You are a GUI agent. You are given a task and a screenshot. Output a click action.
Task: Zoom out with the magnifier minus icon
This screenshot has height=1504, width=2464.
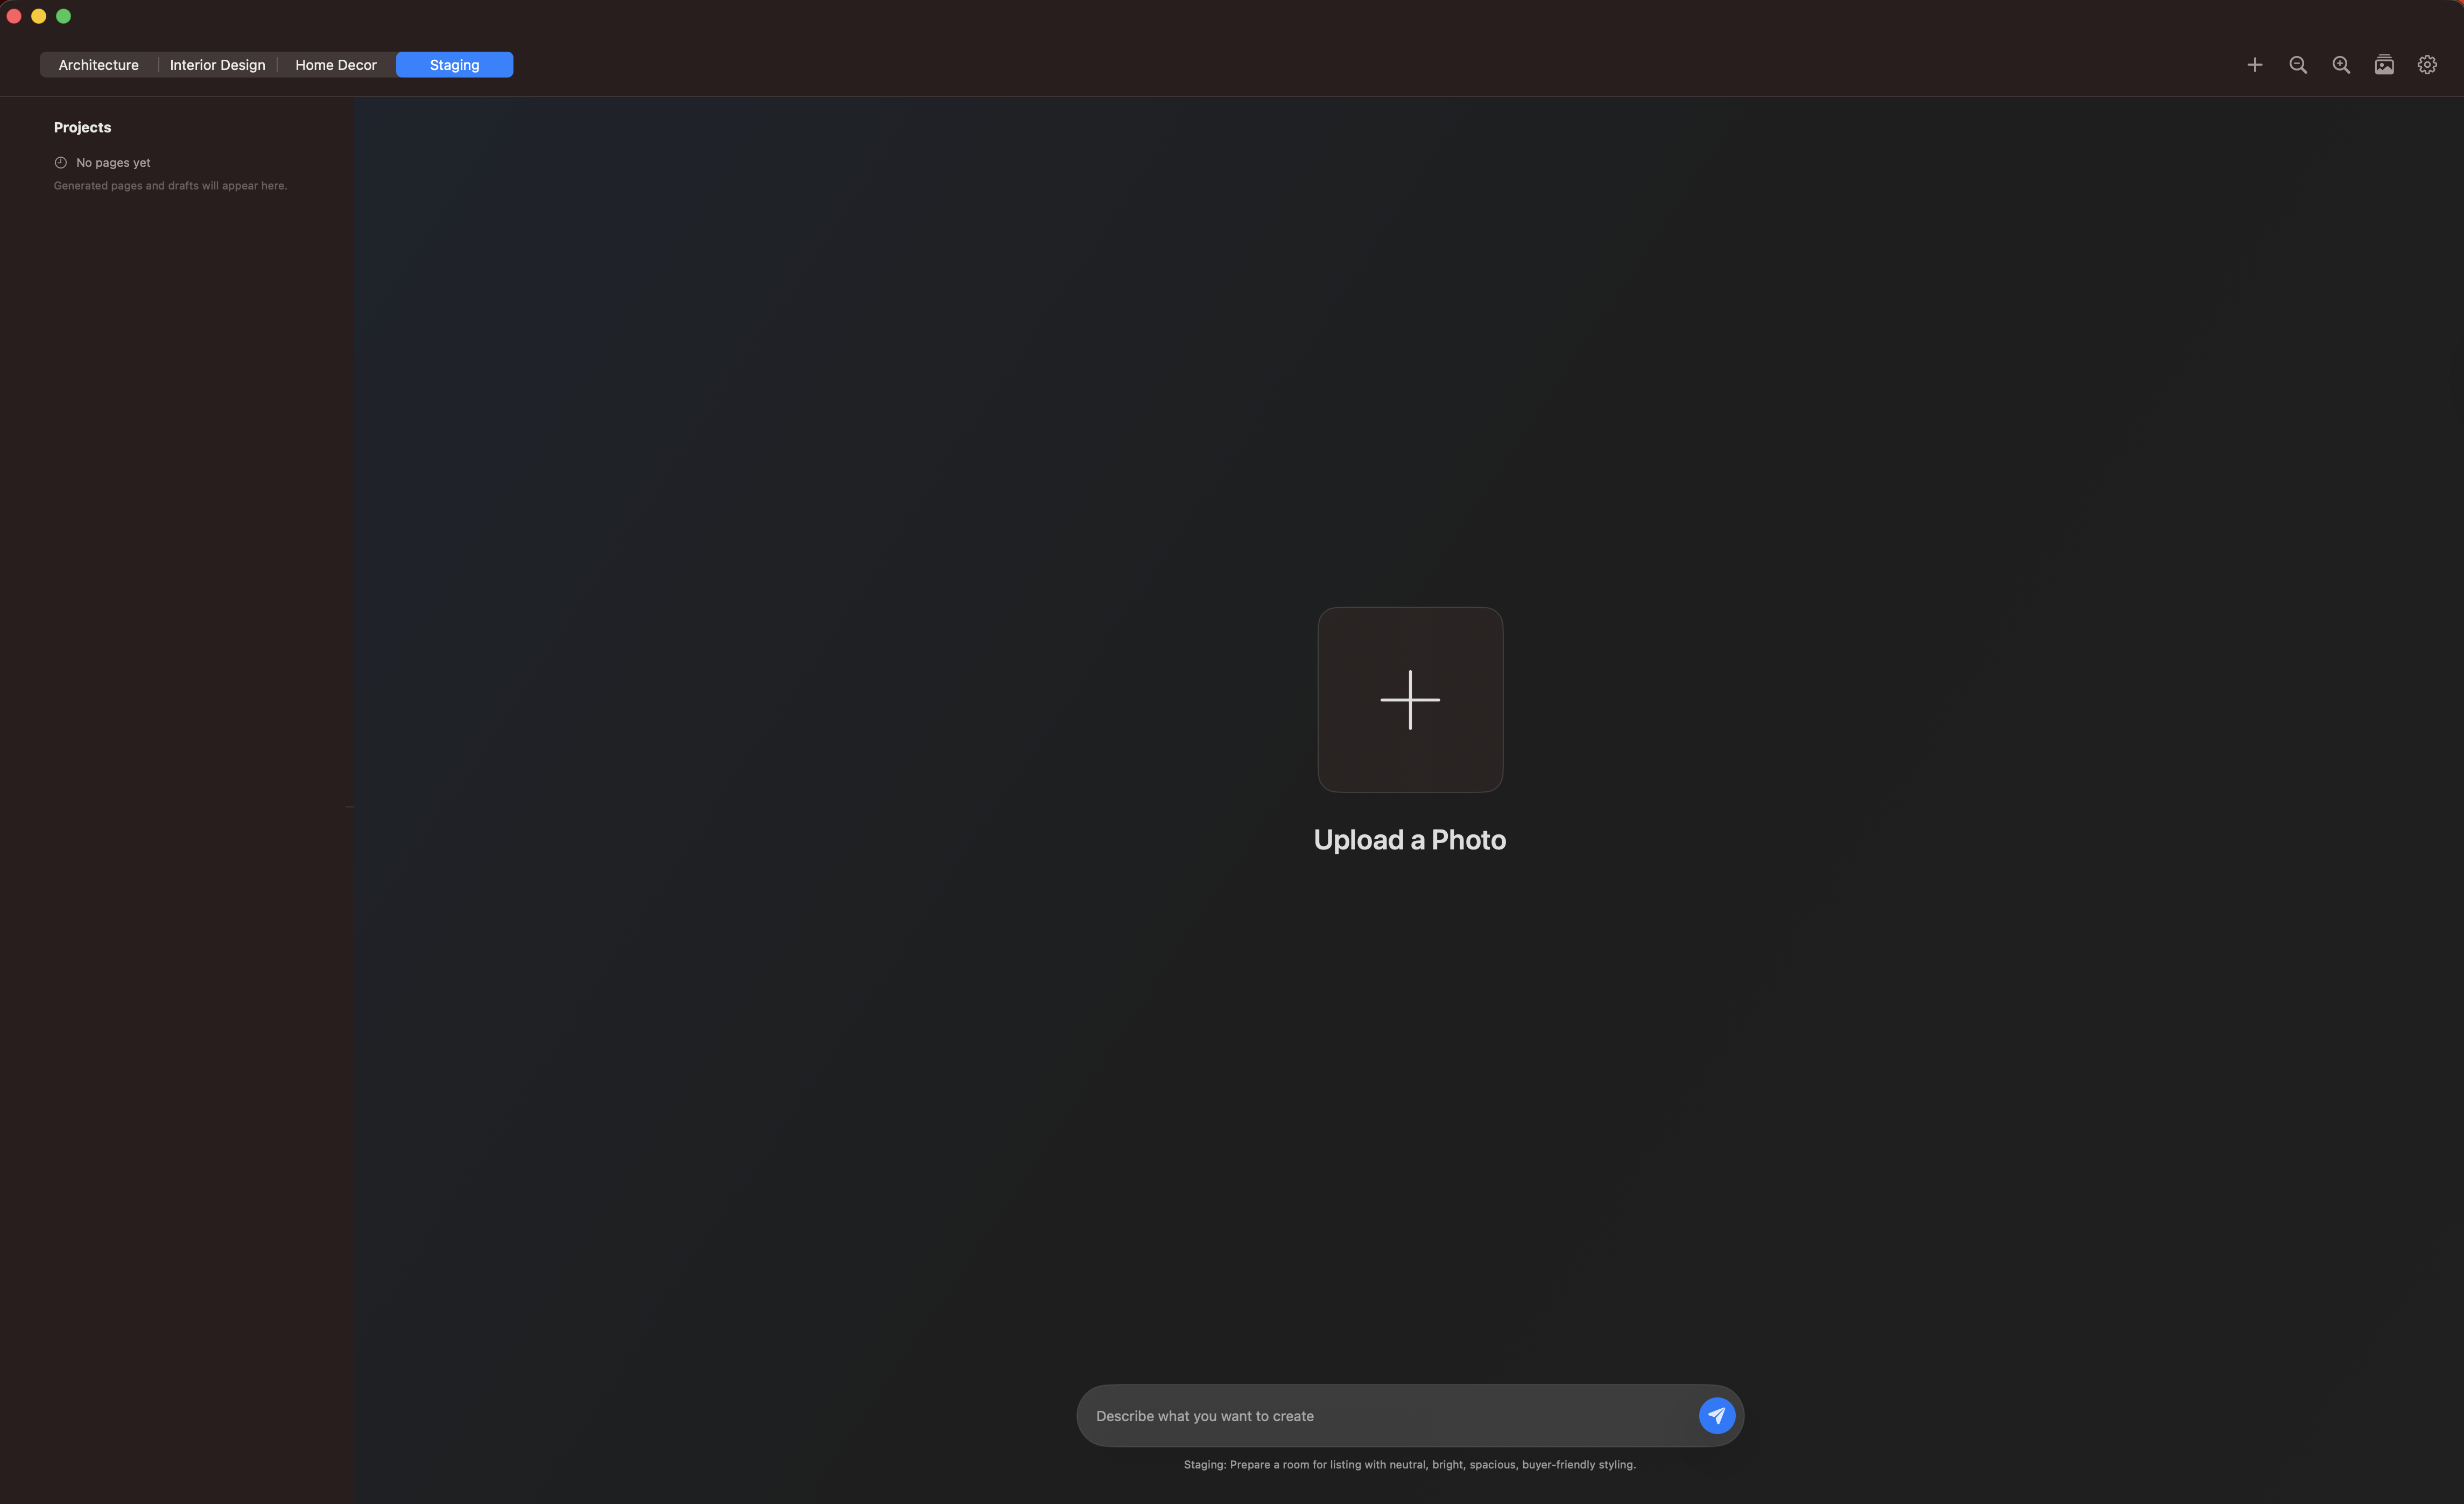click(2298, 65)
